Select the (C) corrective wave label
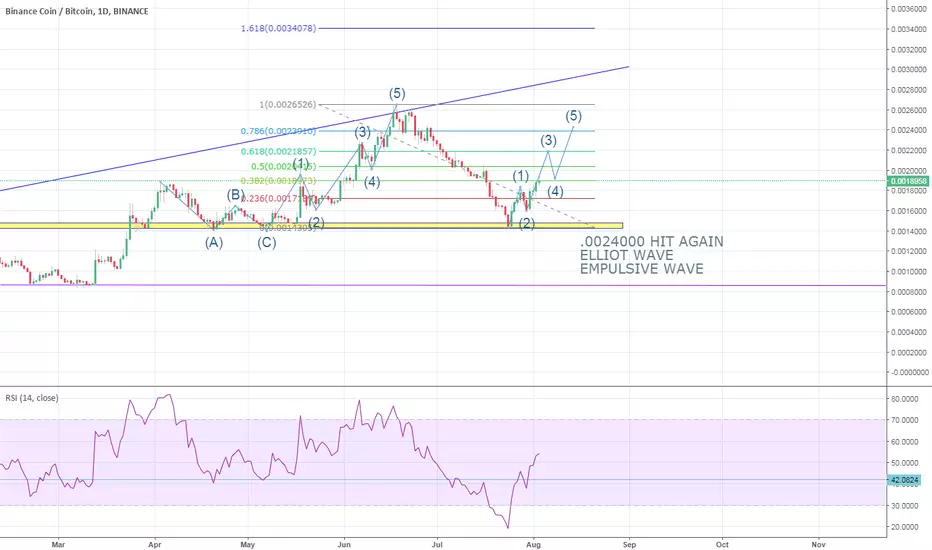The image size is (932, 550). pyautogui.click(x=267, y=243)
